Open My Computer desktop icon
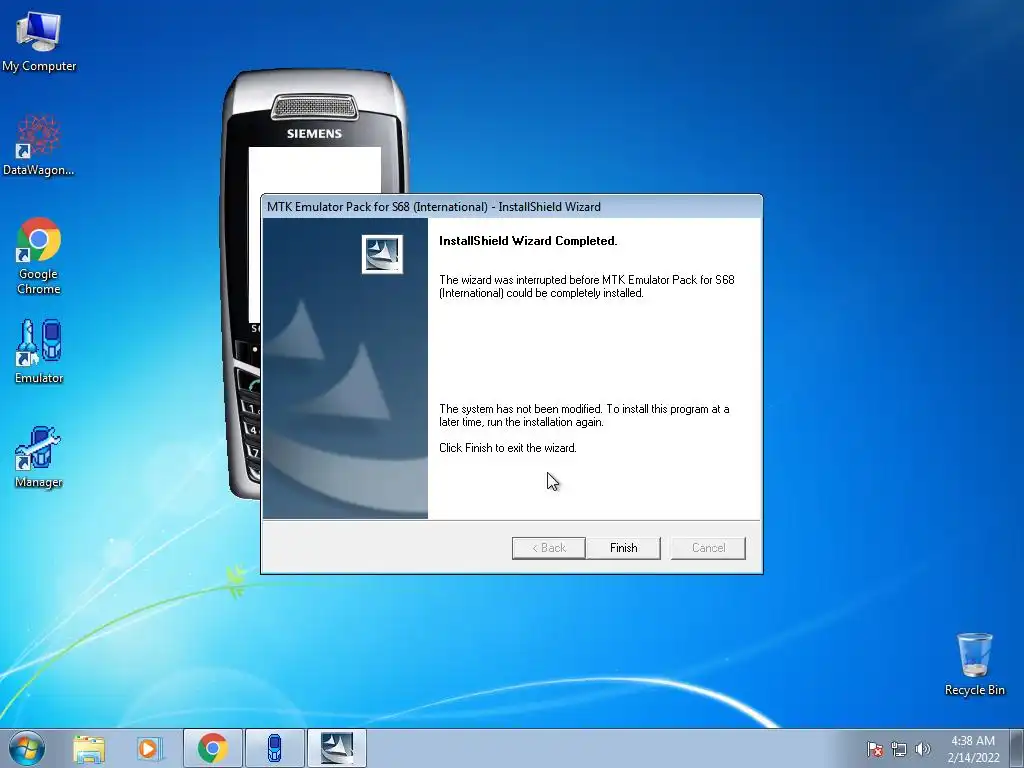Image resolution: width=1024 pixels, height=768 pixels. point(39,42)
